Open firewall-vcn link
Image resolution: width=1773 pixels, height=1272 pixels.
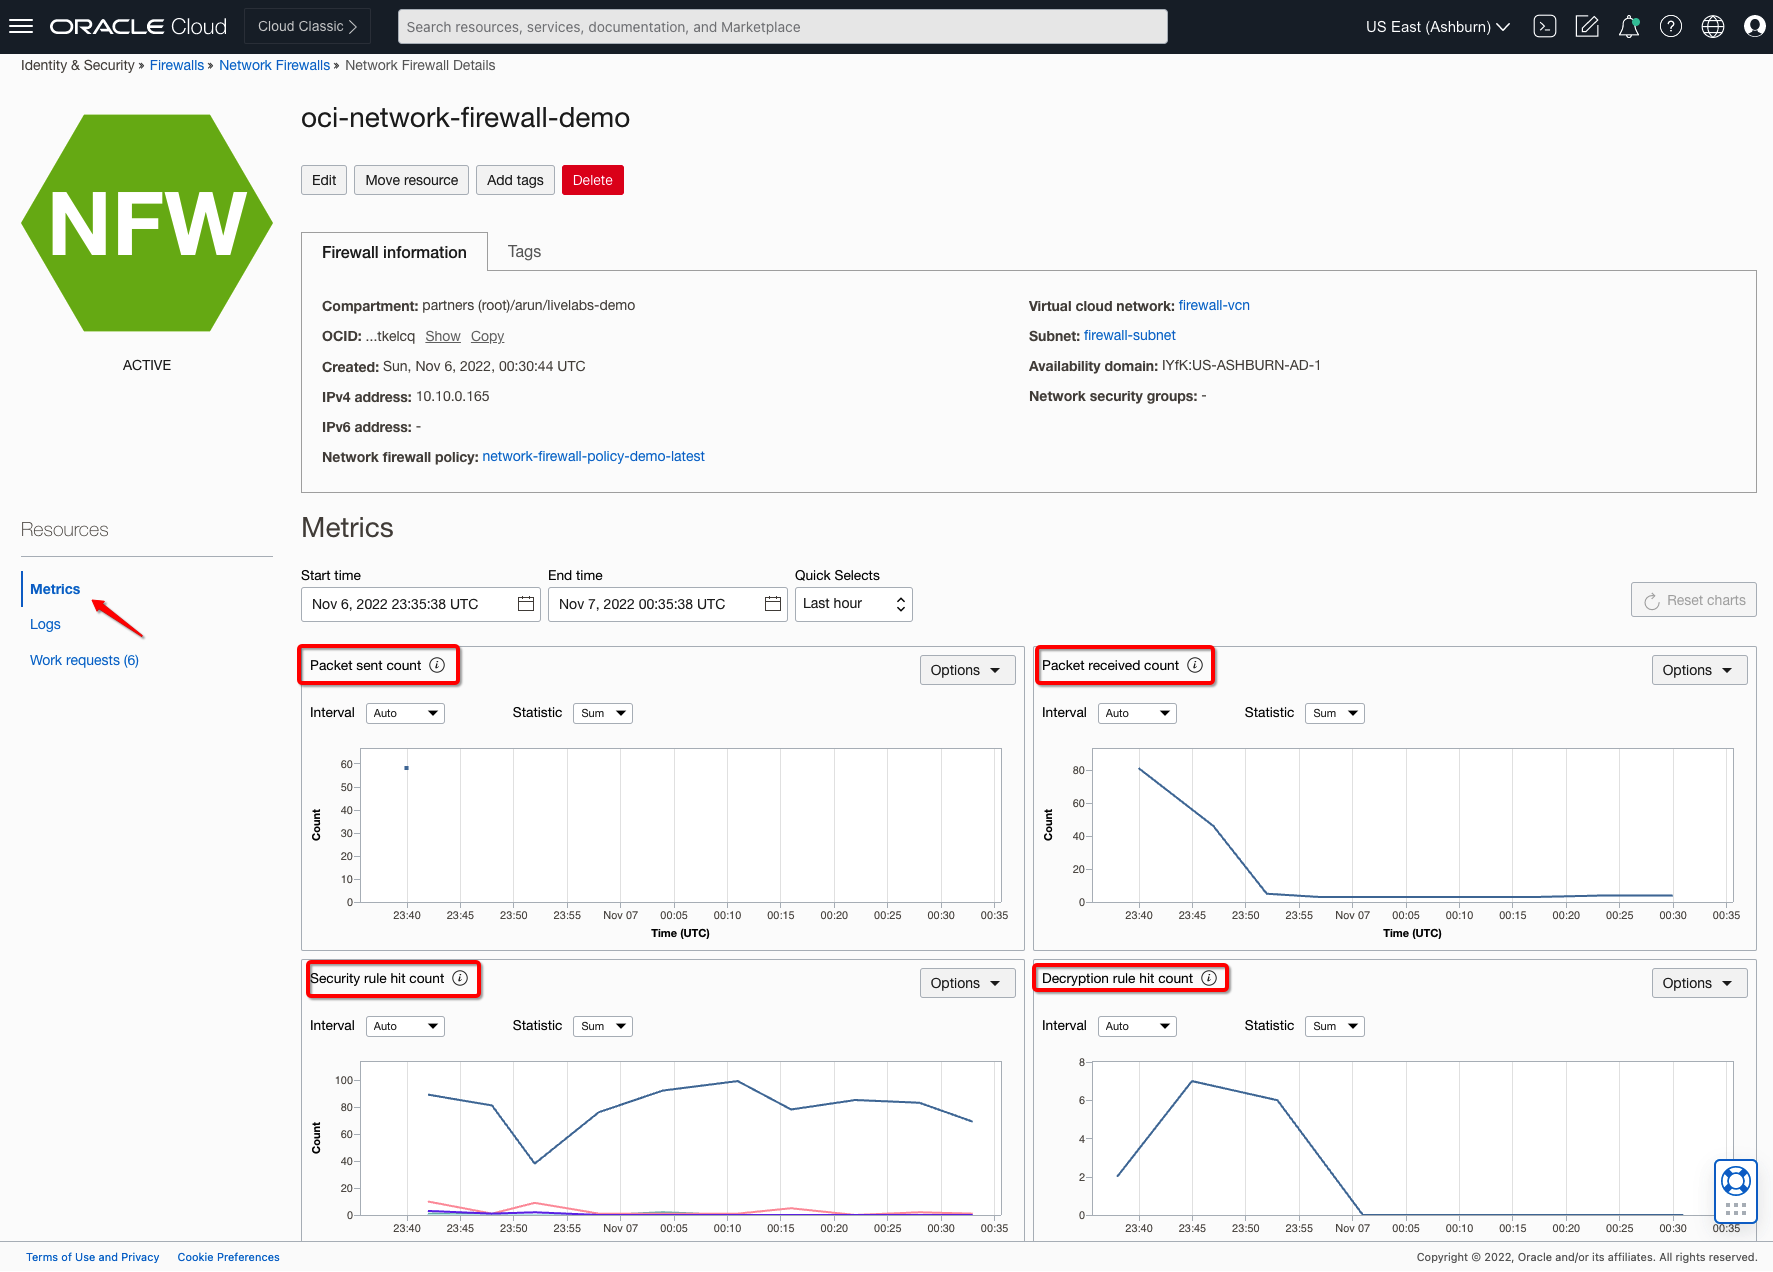(x=1214, y=305)
